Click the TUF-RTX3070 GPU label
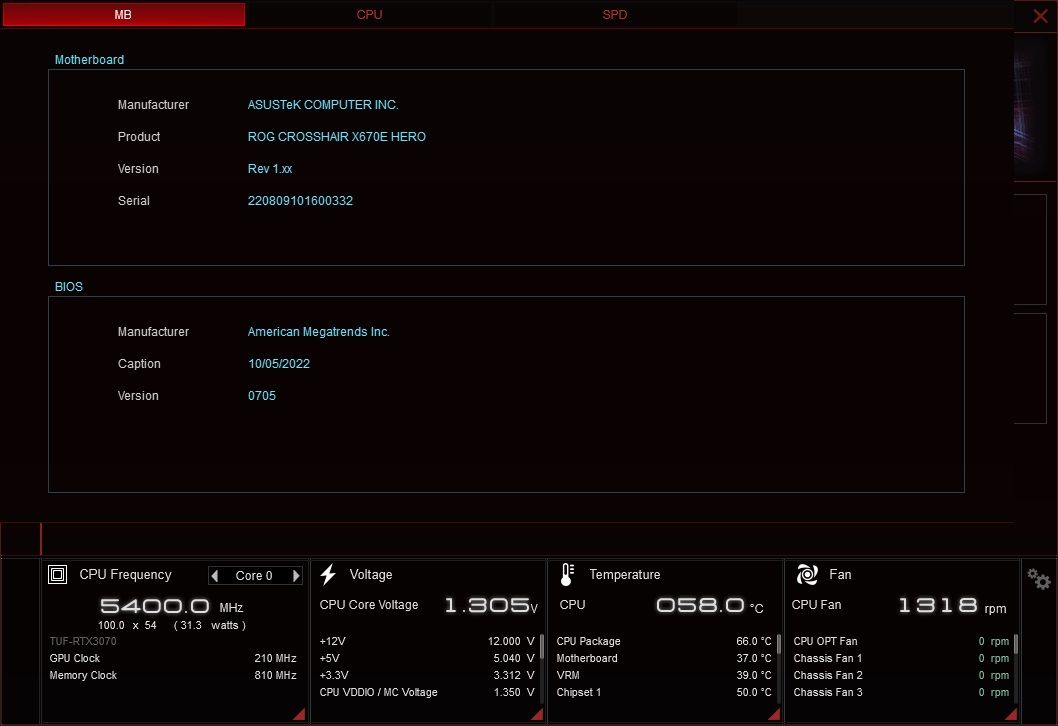The width and height of the screenshot is (1058, 726). click(x=83, y=641)
